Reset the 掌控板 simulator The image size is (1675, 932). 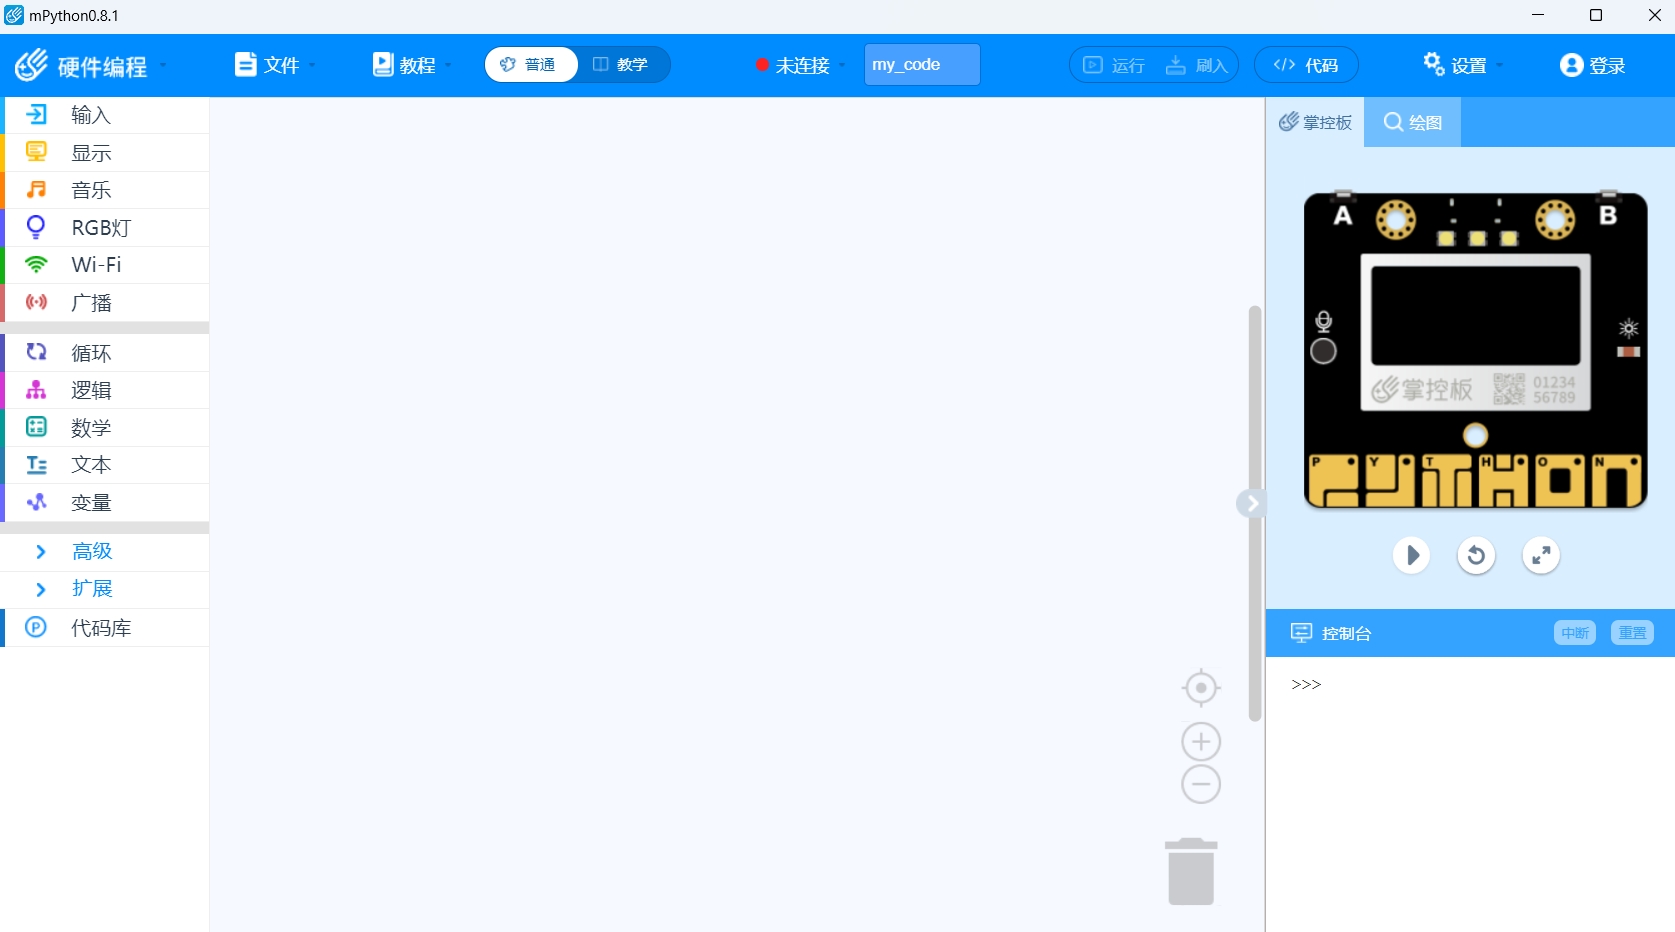coord(1476,555)
